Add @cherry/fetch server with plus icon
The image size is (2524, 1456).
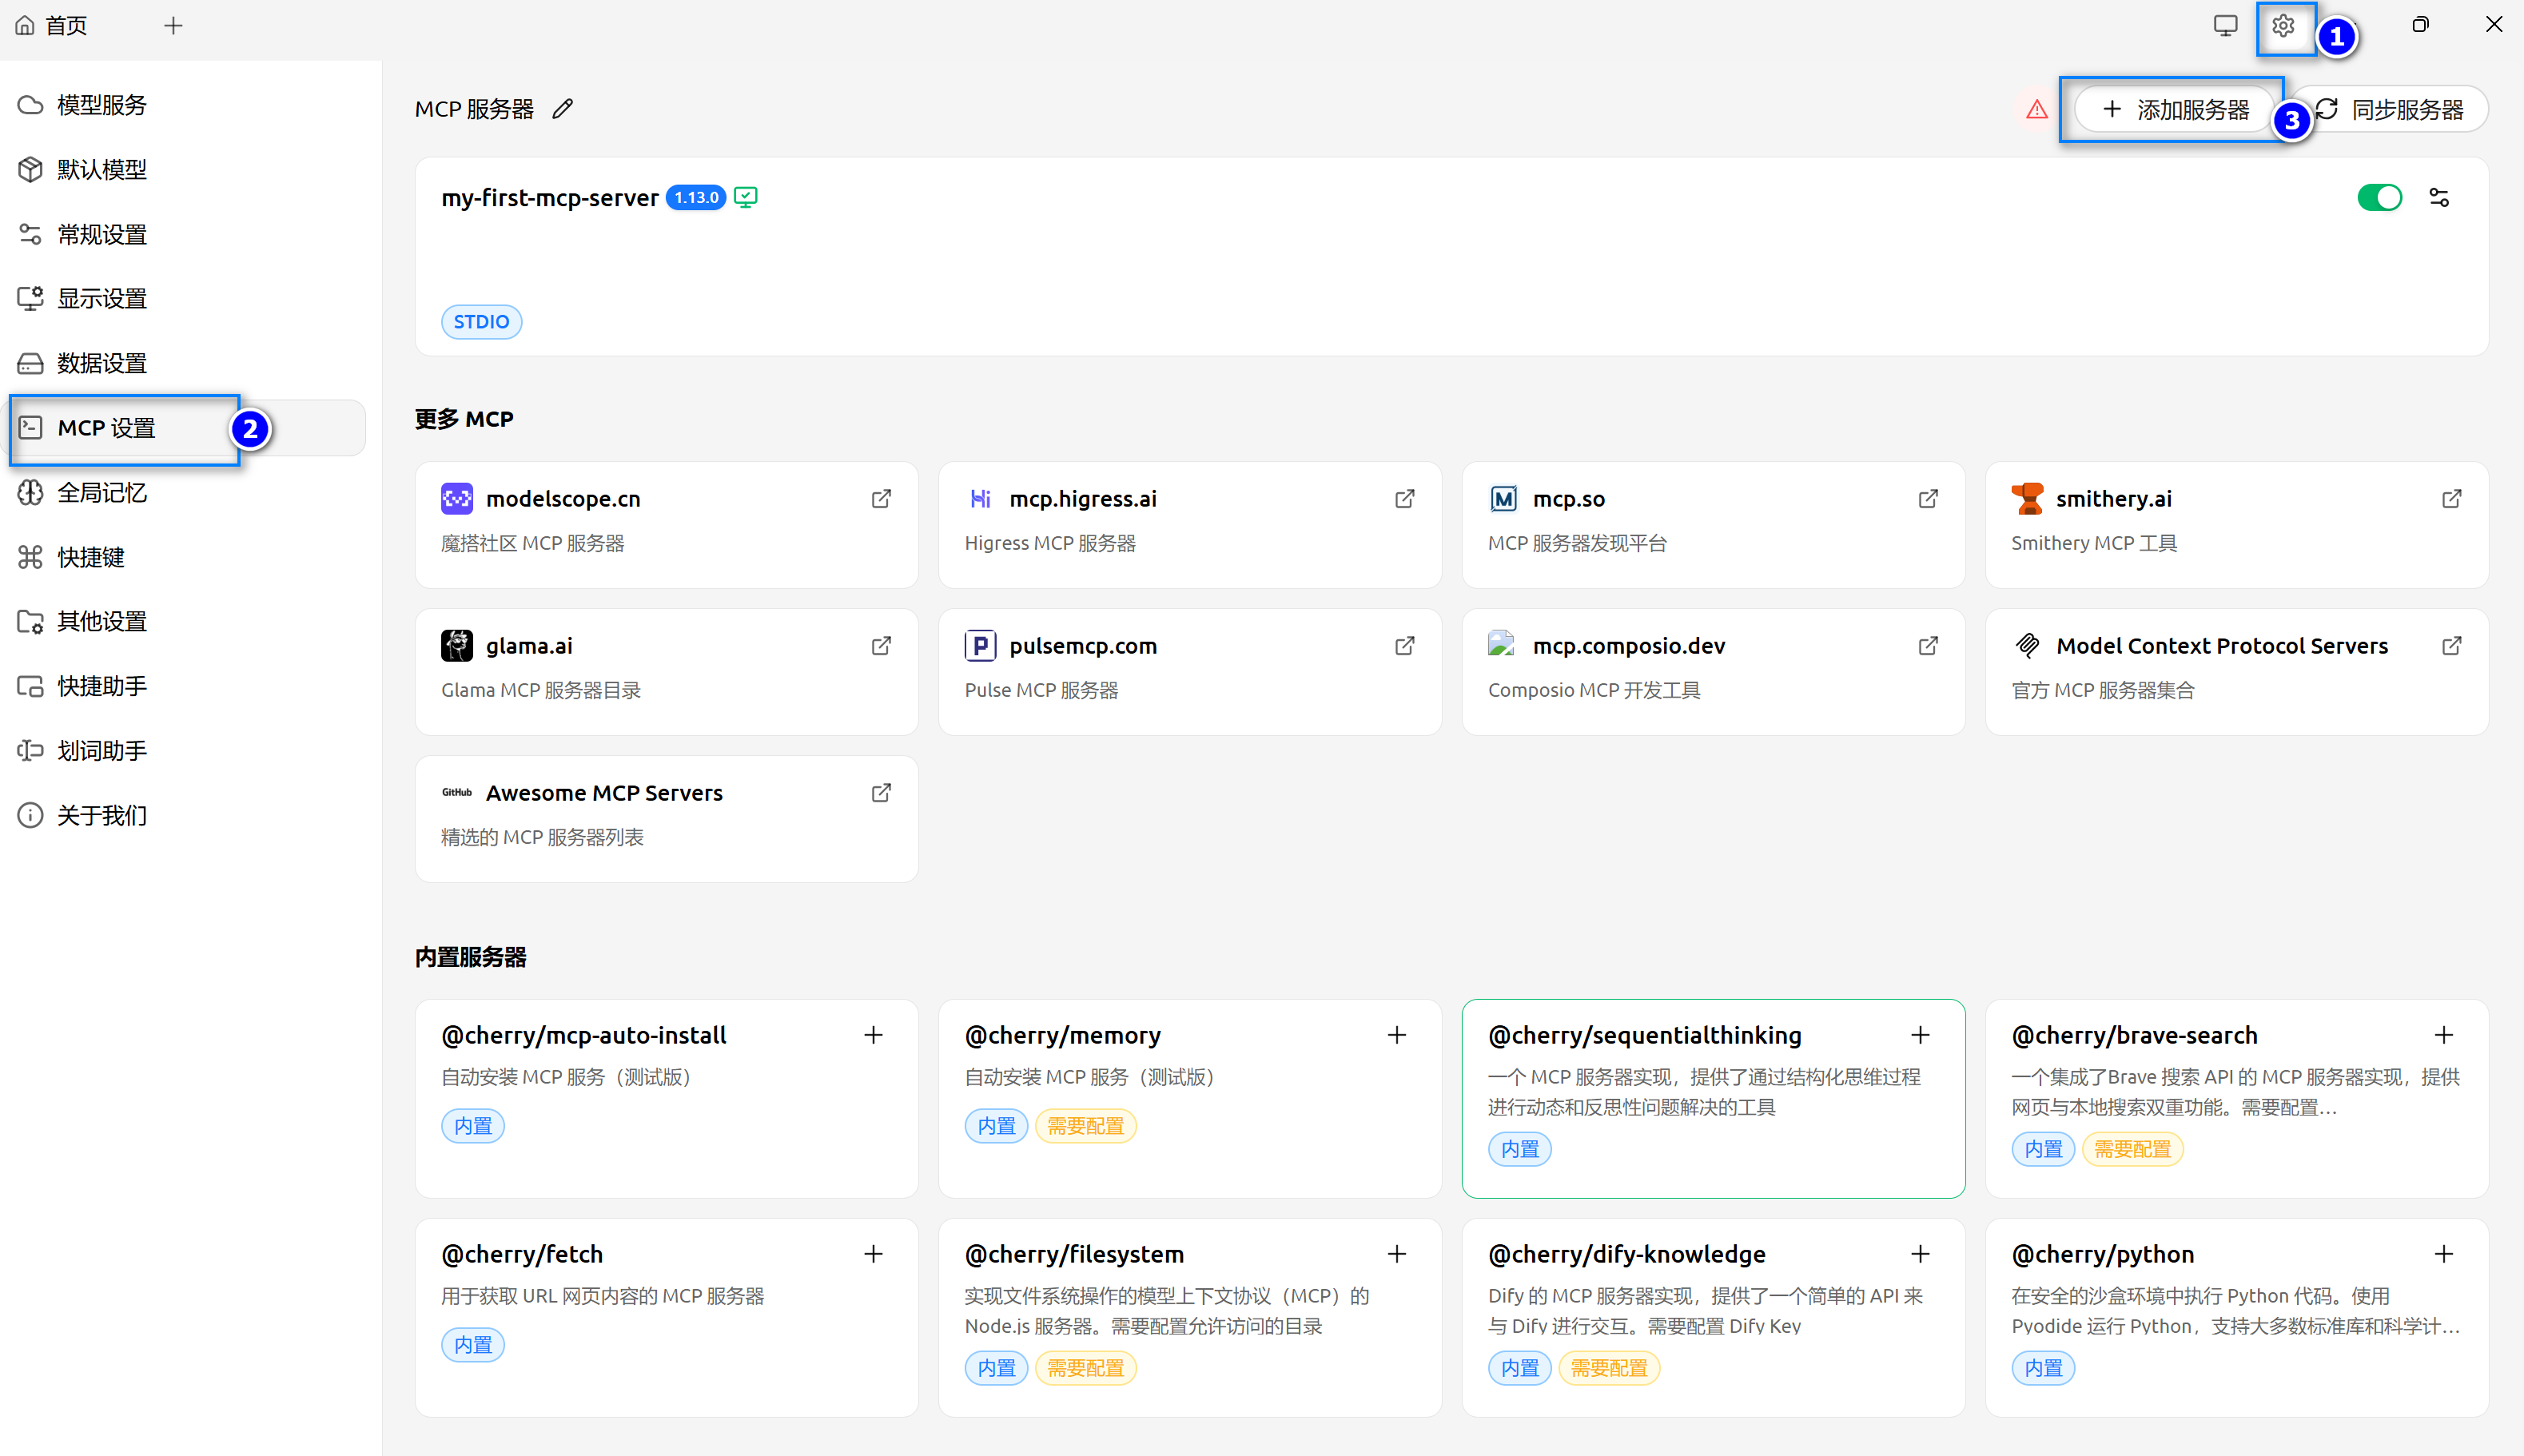pos(873,1254)
